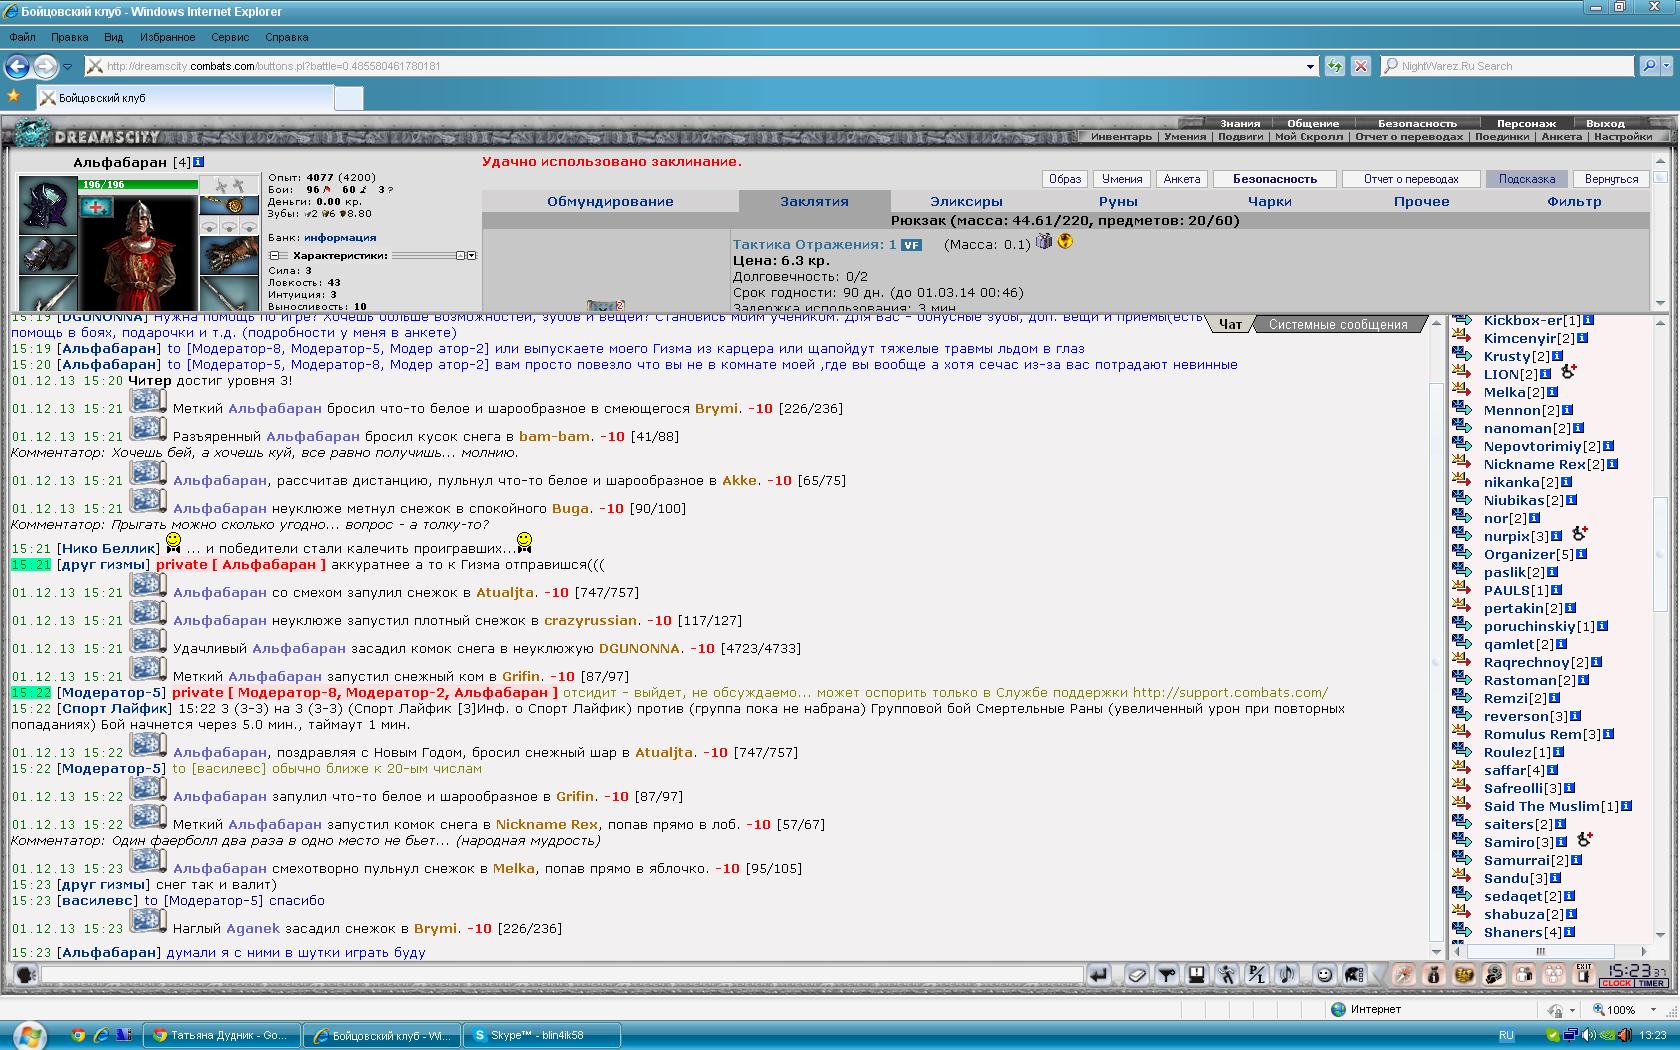The height and width of the screenshot is (1050, 1680).
Task: Click the Отчет о переводах button
Action: point(1411,179)
